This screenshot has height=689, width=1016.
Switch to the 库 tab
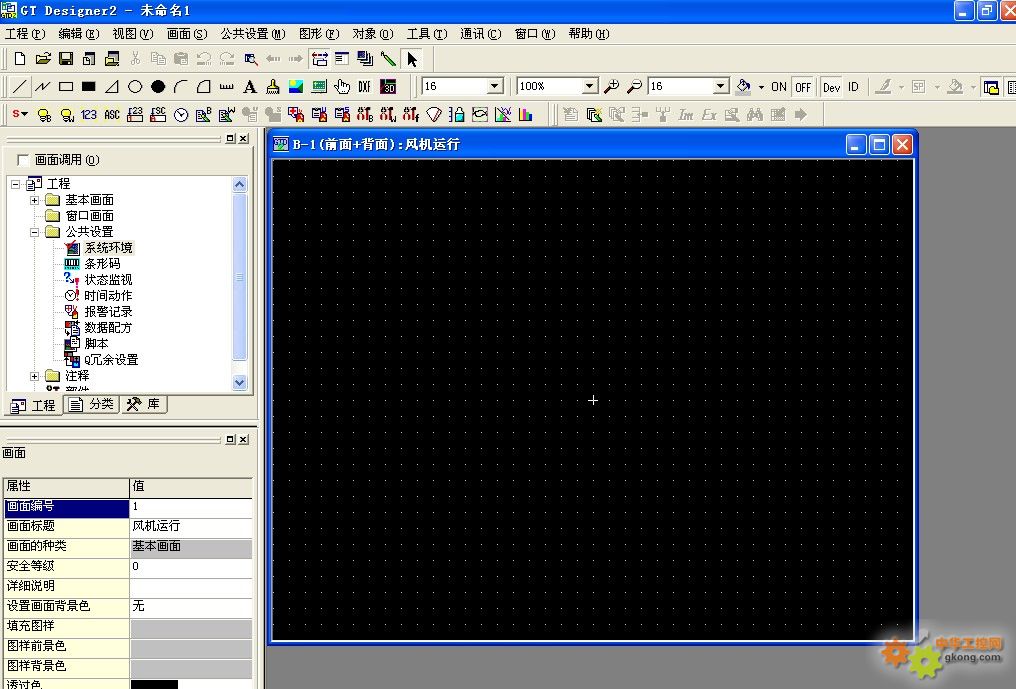click(x=144, y=404)
